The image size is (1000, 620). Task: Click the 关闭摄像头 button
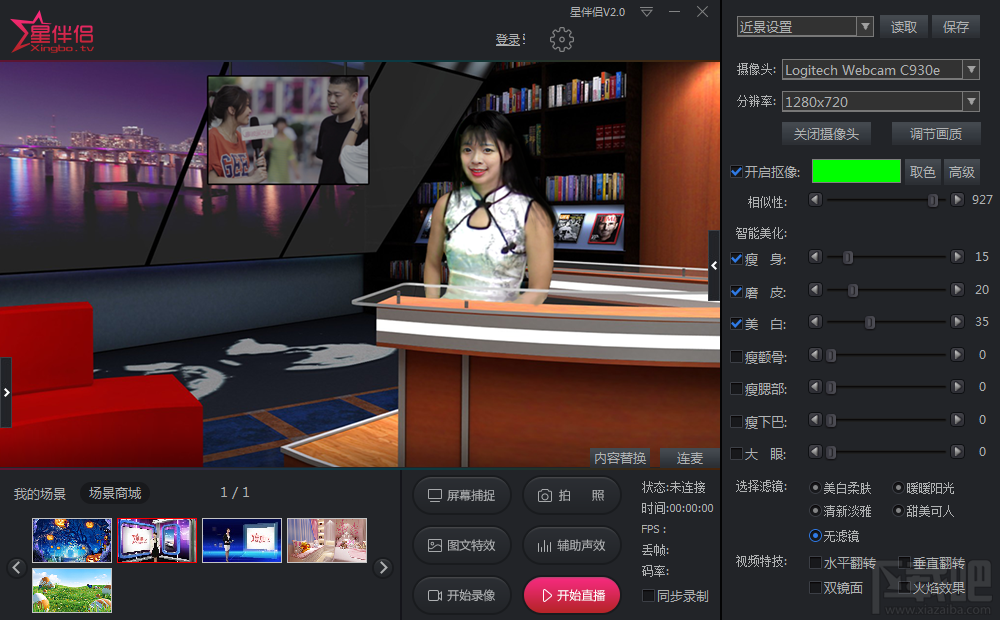(x=826, y=134)
